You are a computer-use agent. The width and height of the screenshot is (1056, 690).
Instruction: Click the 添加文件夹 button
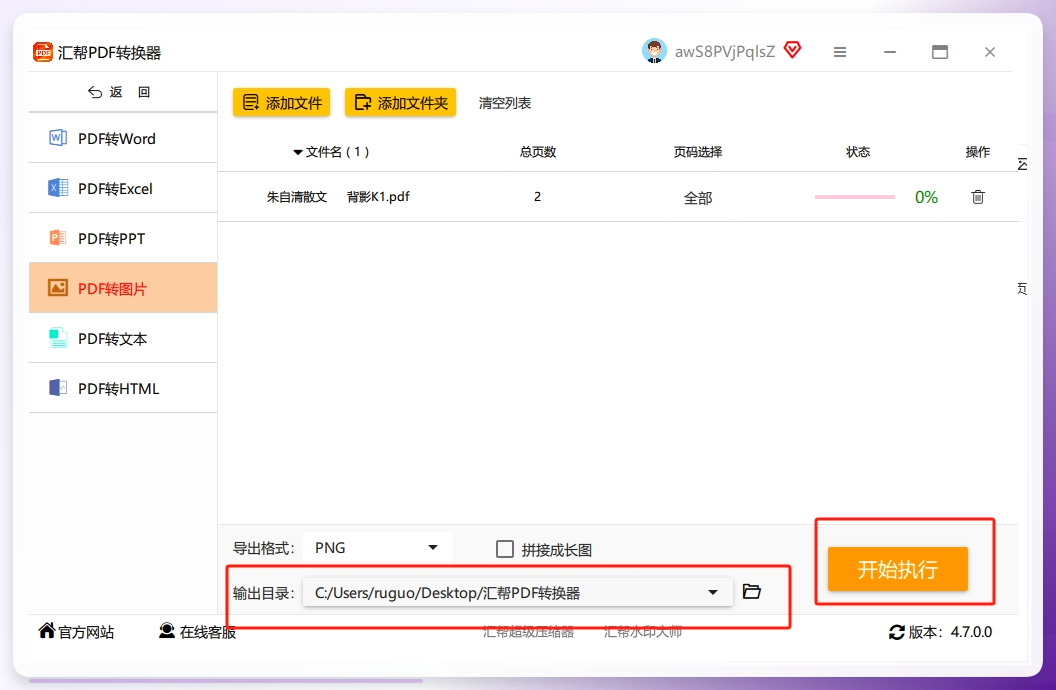pos(401,103)
